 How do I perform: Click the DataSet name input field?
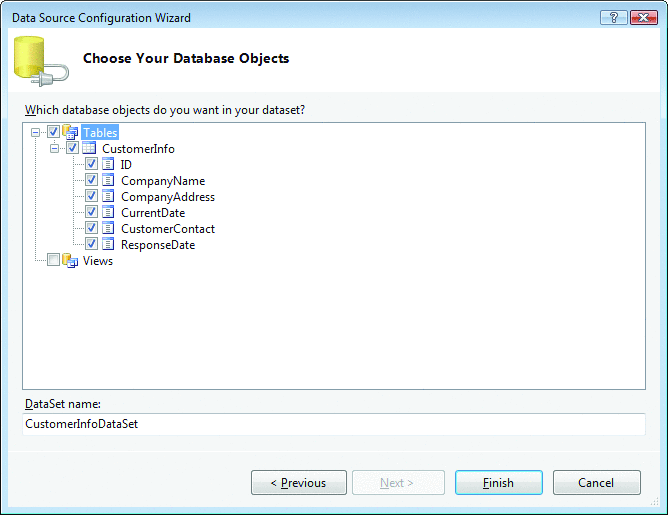[334, 424]
